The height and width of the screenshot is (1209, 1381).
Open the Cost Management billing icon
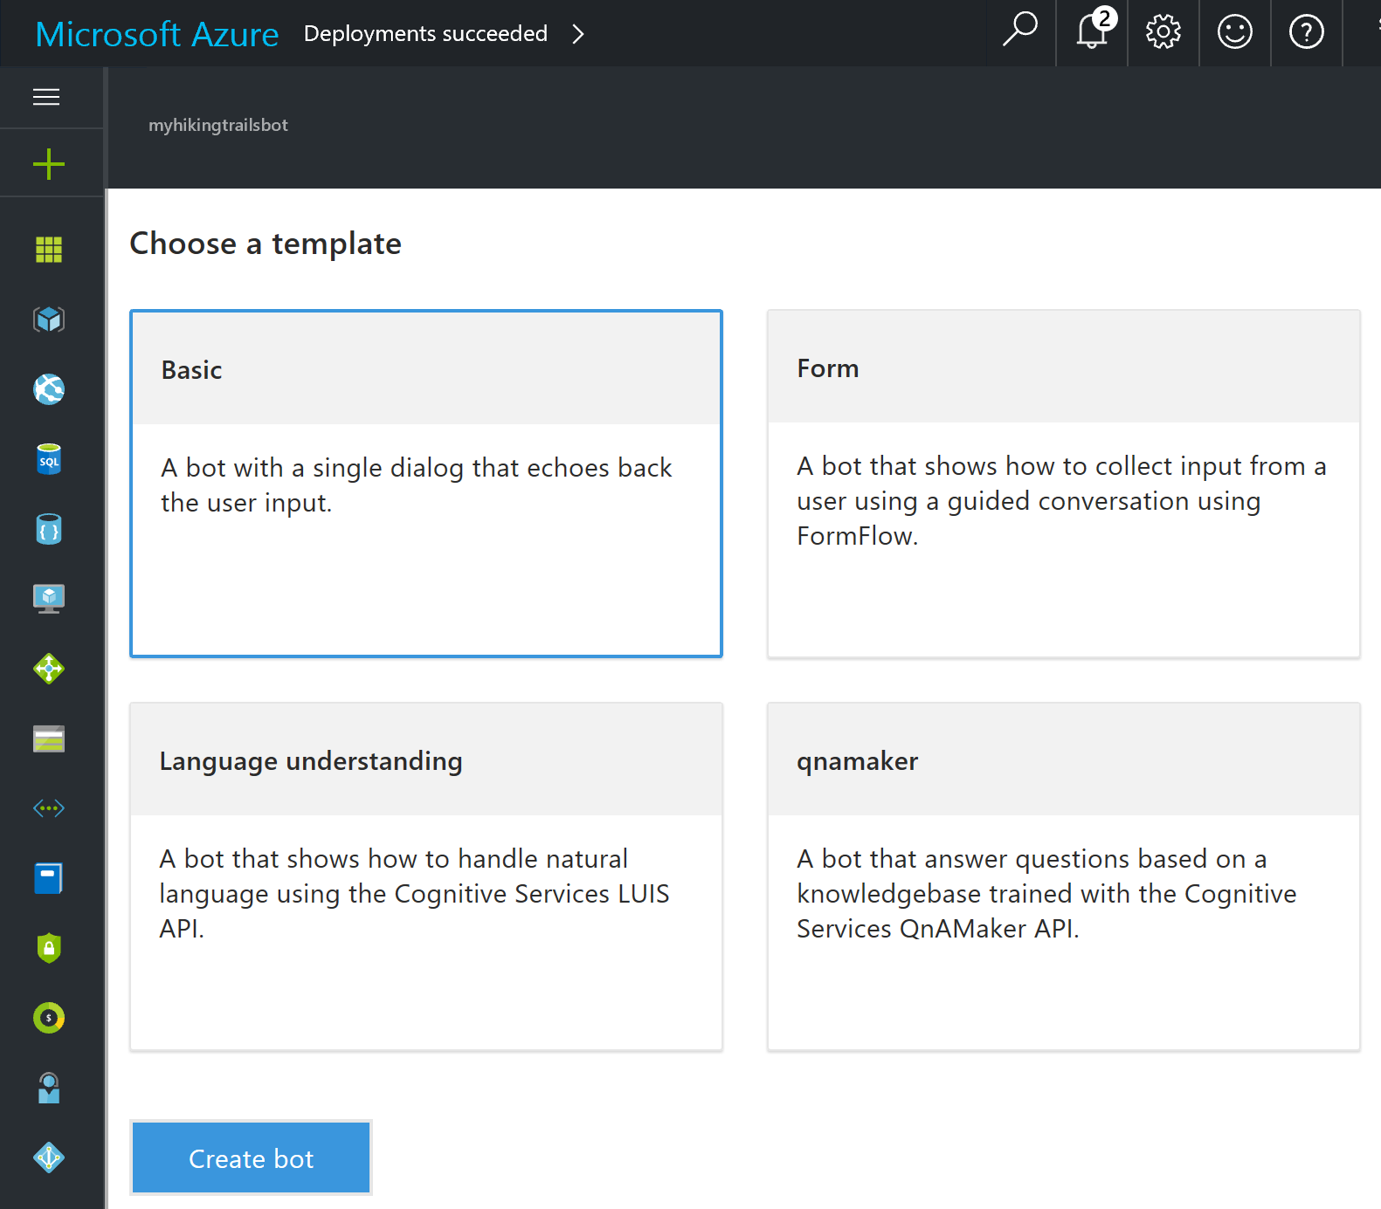48,1018
